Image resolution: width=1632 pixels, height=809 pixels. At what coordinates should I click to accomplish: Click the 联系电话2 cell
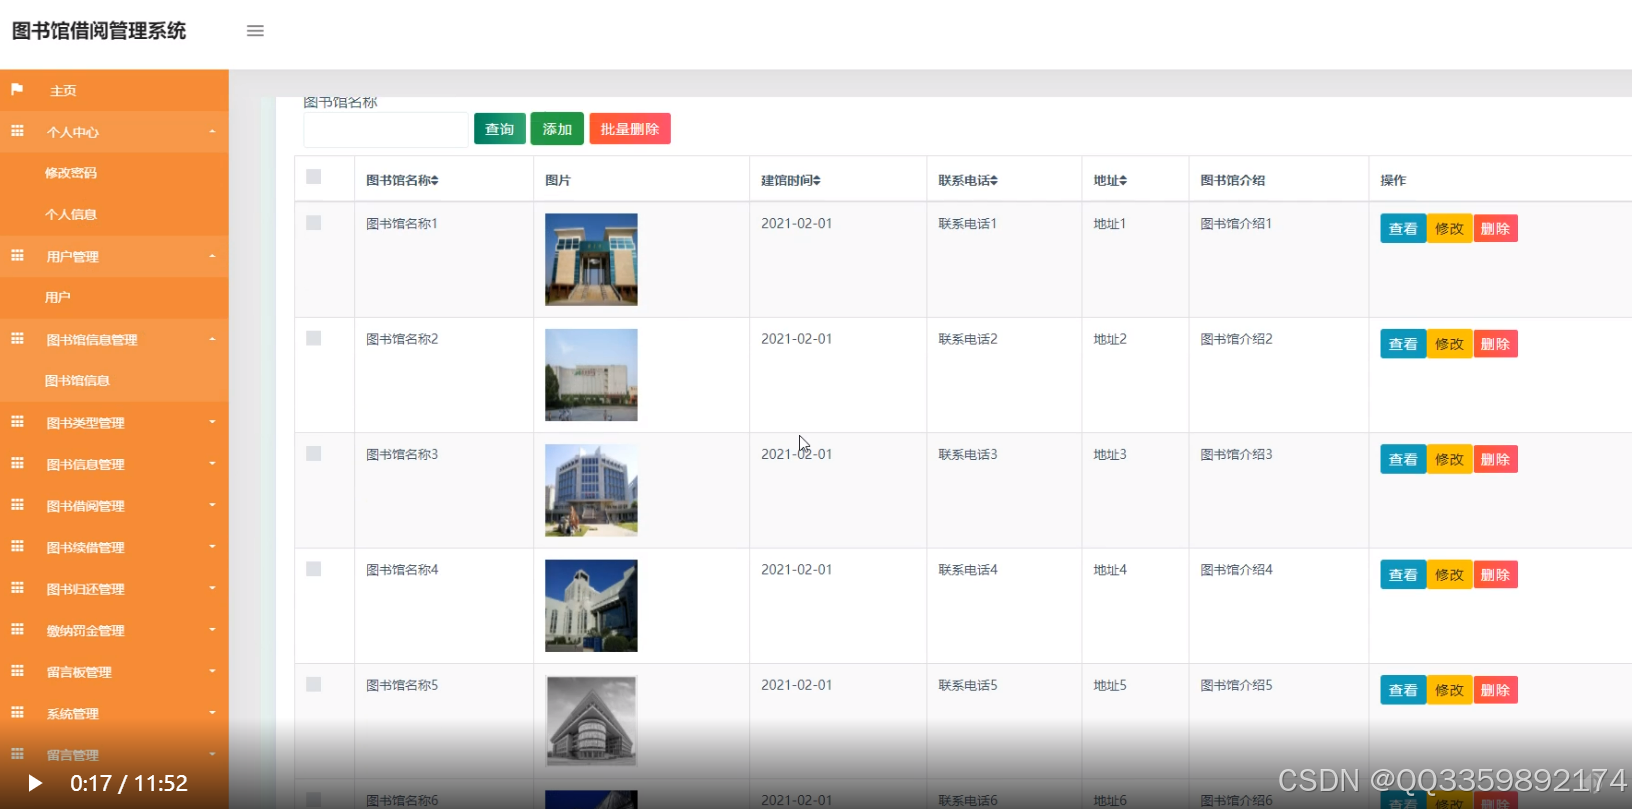pos(968,339)
